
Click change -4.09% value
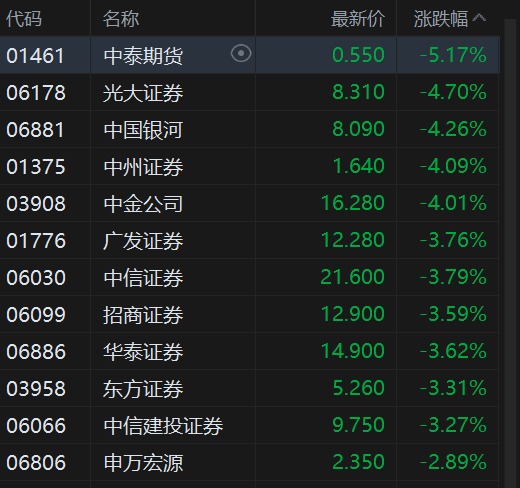[x=453, y=166]
